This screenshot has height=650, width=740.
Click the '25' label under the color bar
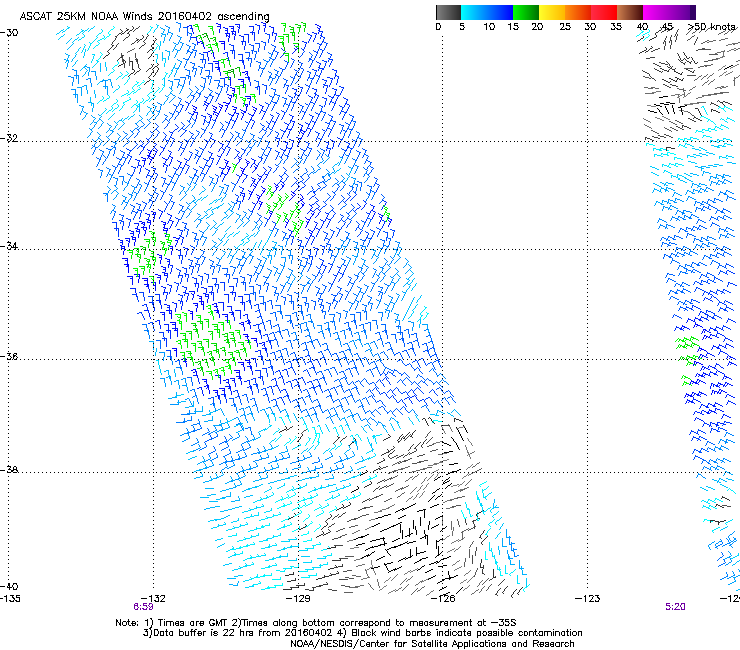pos(565,27)
